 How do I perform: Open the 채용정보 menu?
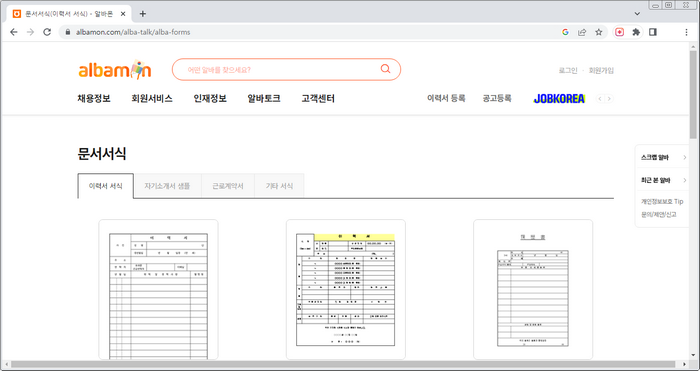[x=94, y=99]
